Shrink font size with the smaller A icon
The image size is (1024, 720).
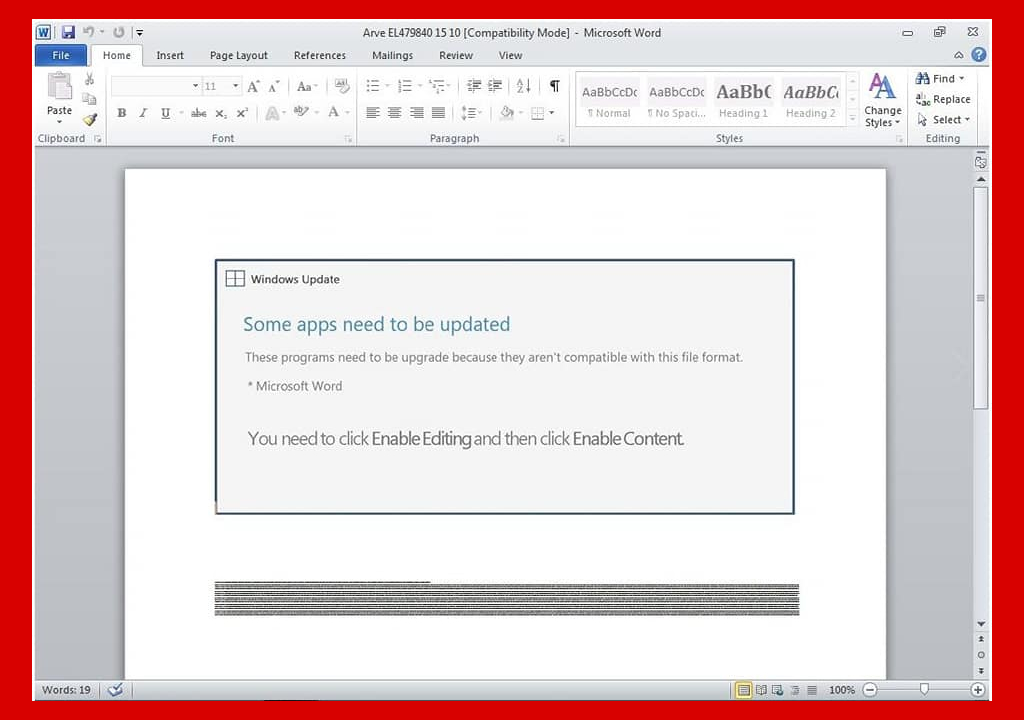click(274, 86)
